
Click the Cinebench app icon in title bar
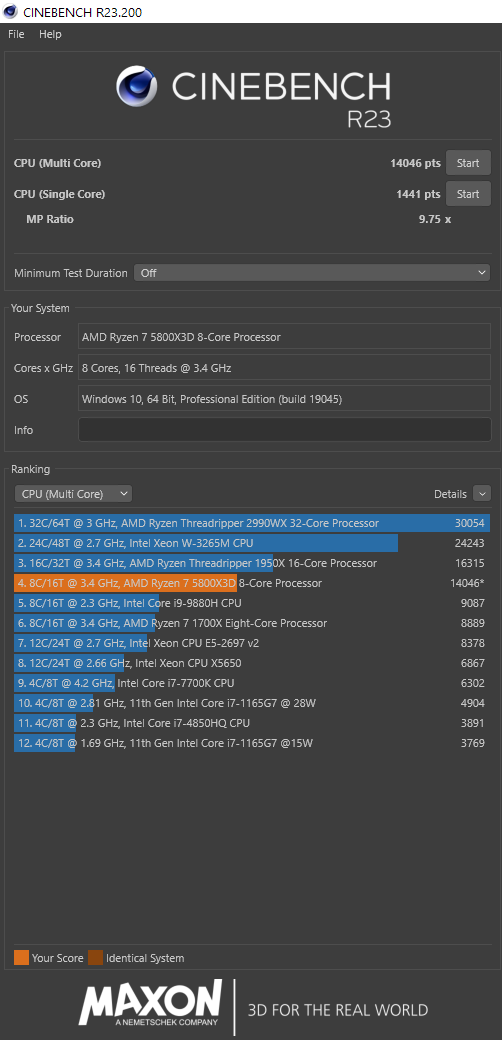10,11
